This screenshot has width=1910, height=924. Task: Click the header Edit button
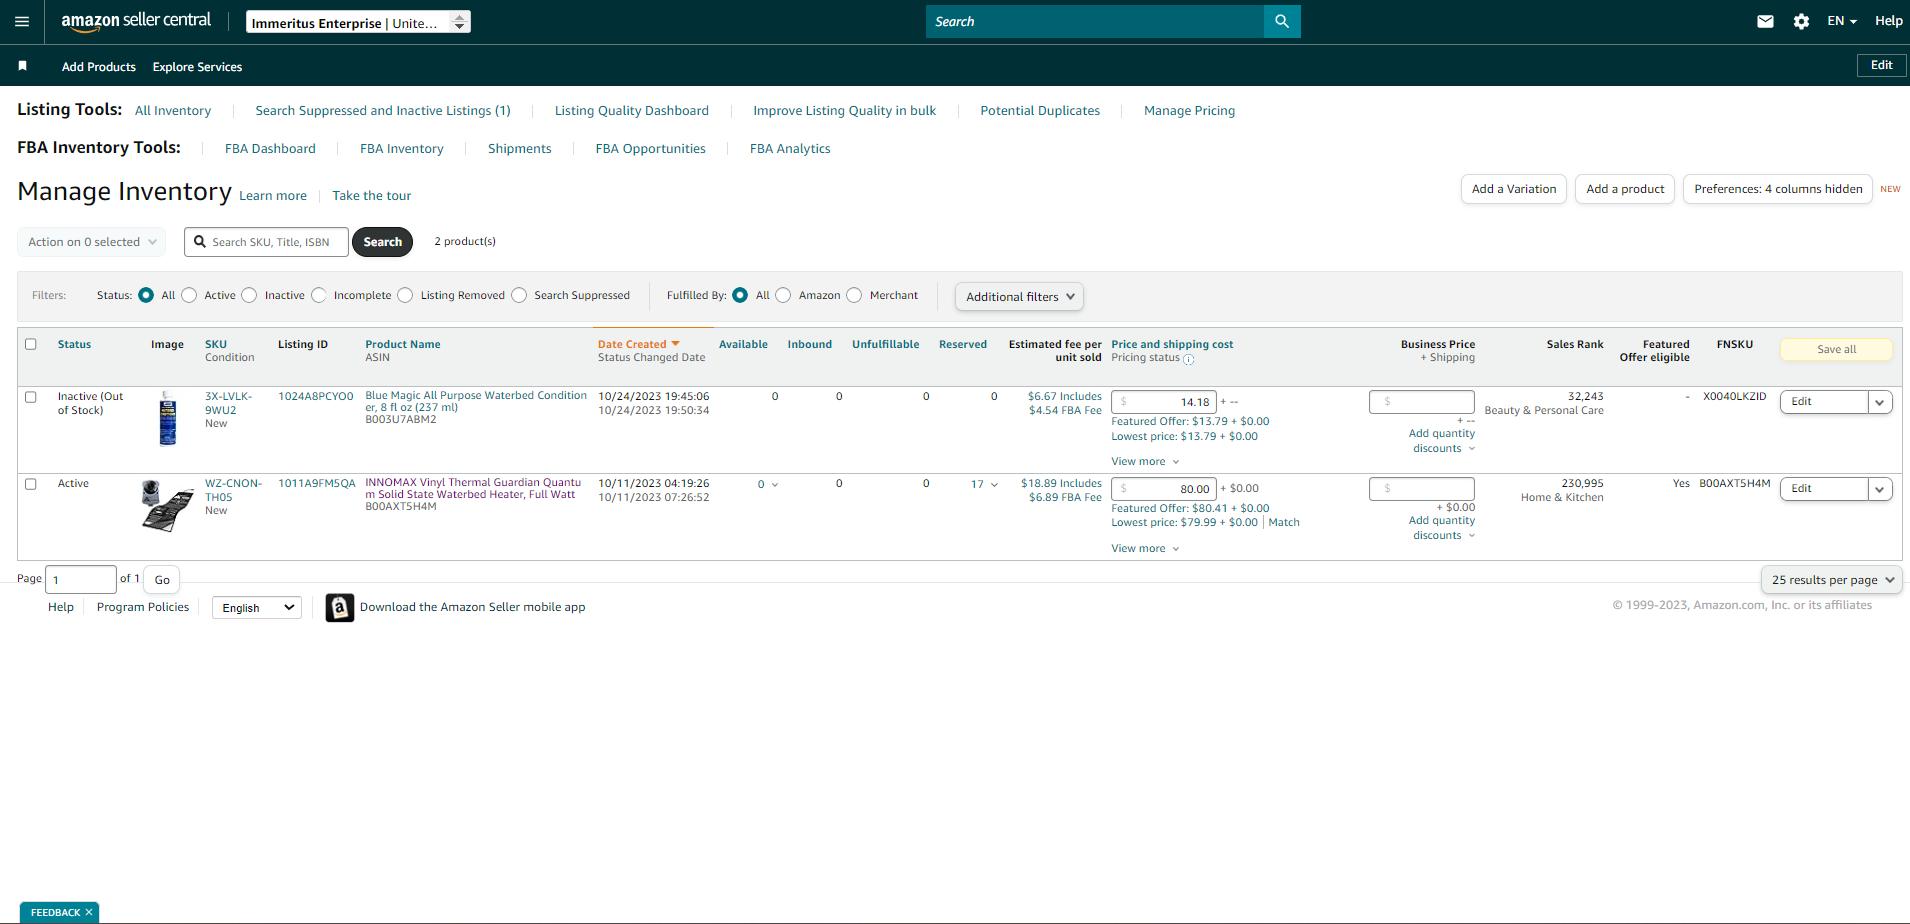point(1881,65)
